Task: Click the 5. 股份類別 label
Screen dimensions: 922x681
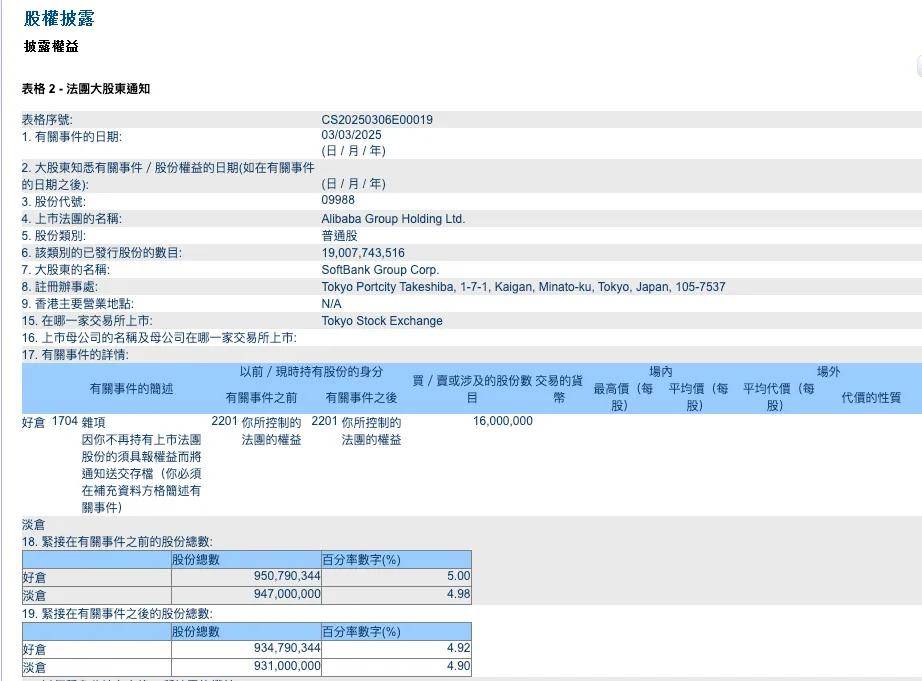Action: [x=54, y=236]
